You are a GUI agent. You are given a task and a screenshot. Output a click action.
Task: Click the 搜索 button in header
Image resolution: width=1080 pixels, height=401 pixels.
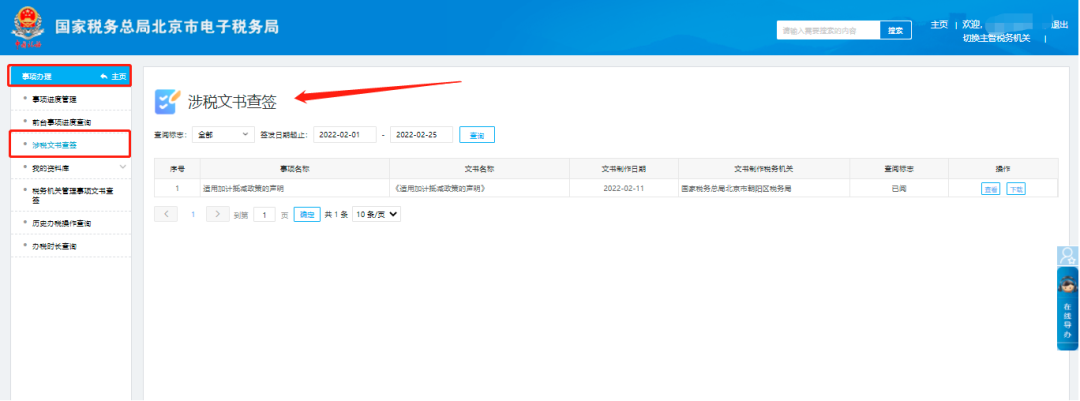895,30
